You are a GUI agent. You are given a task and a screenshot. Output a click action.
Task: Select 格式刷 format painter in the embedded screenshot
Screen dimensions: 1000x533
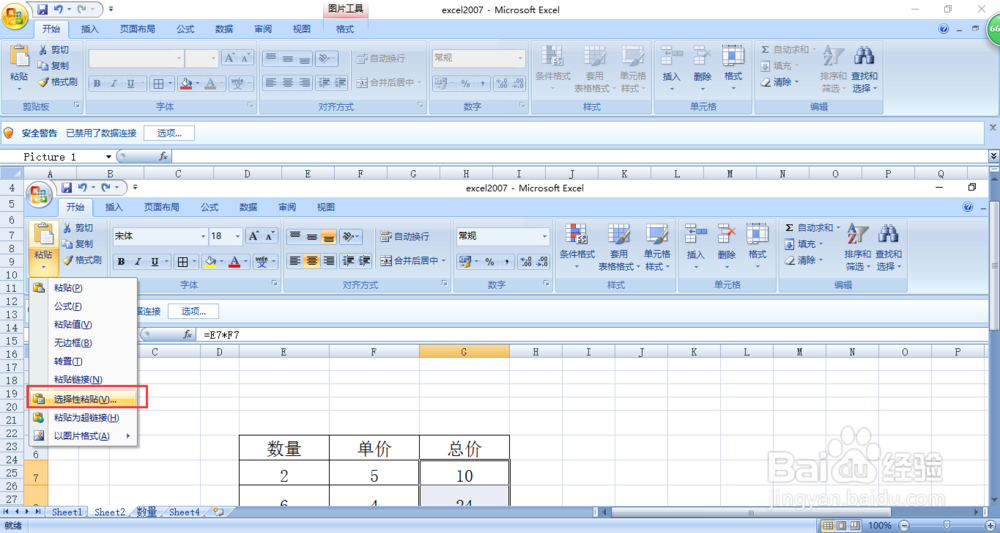(82, 259)
